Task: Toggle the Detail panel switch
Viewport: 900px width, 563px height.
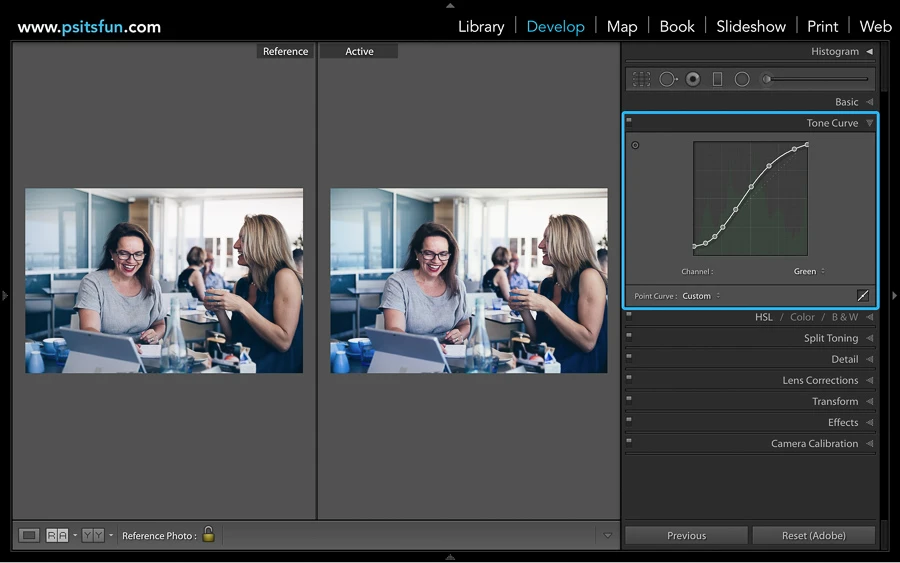Action: coord(629,357)
